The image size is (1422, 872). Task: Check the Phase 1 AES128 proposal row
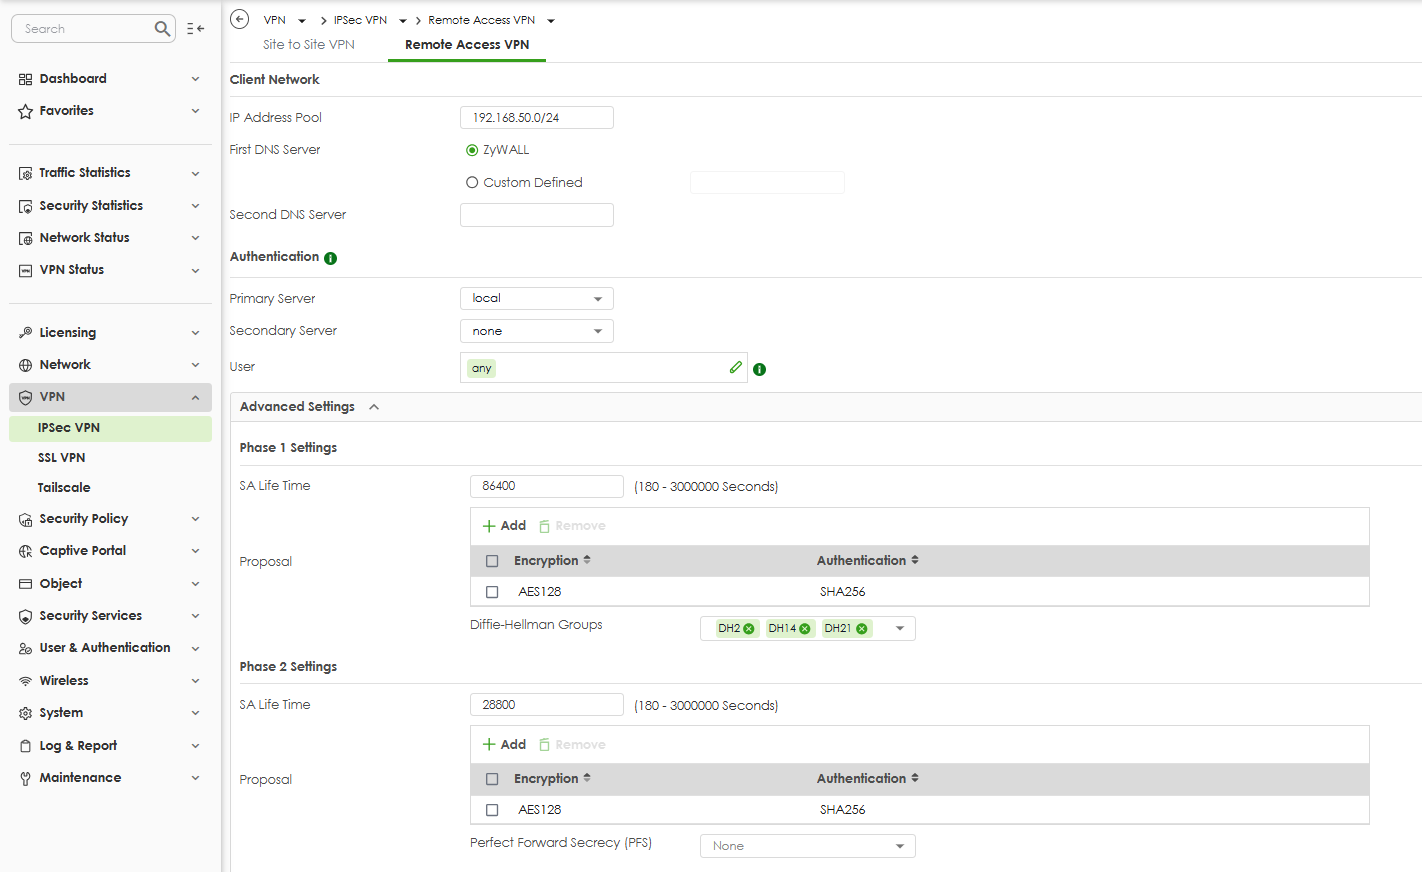pos(492,592)
